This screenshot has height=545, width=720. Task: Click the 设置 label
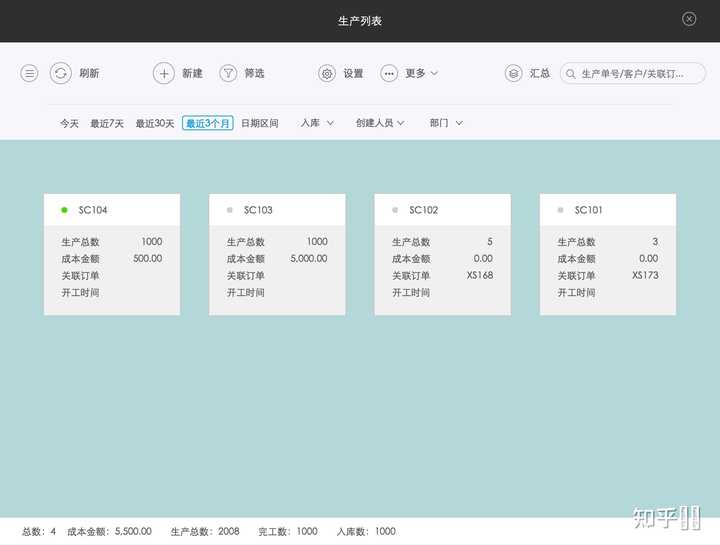pos(353,73)
